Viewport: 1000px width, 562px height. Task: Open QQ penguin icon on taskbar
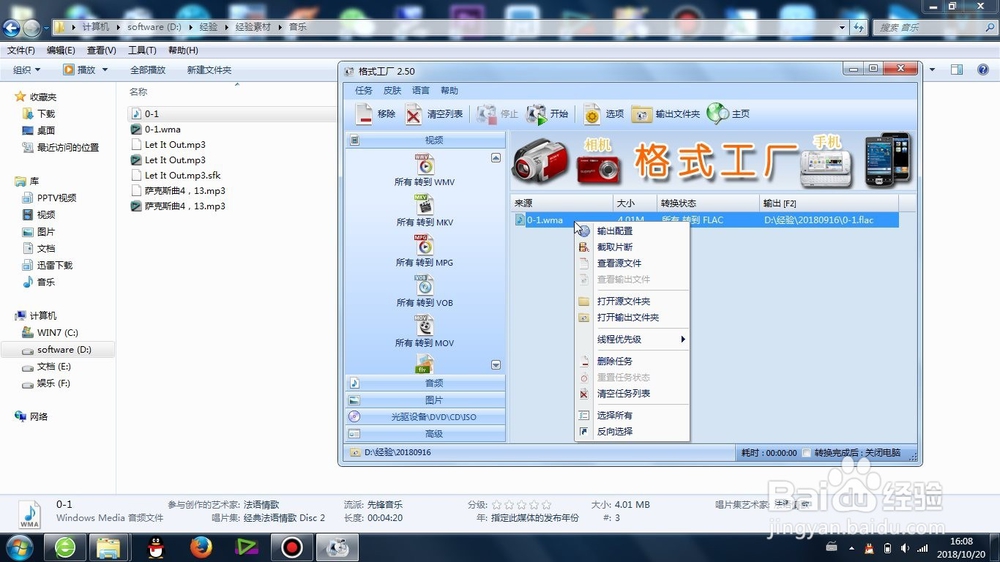pyautogui.click(x=156, y=547)
